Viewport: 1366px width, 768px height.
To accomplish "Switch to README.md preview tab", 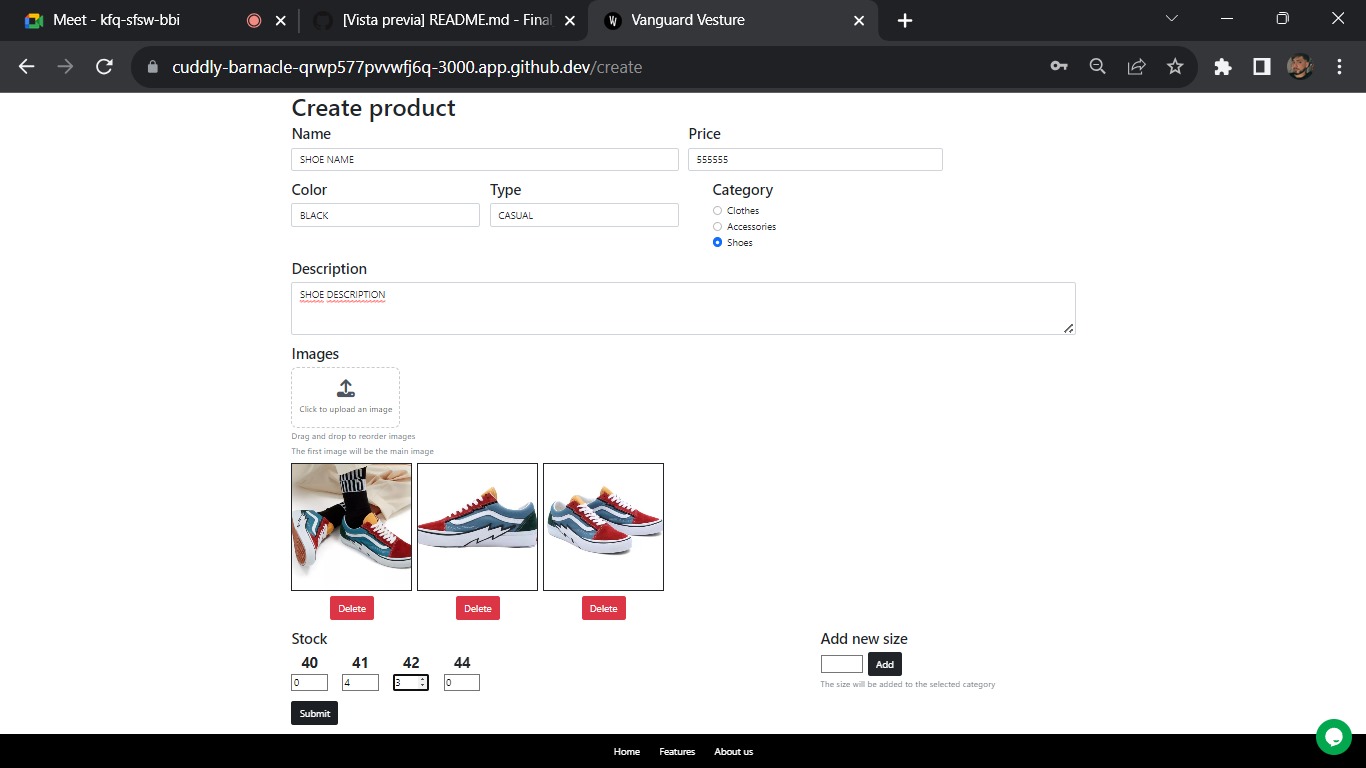I will point(444,20).
